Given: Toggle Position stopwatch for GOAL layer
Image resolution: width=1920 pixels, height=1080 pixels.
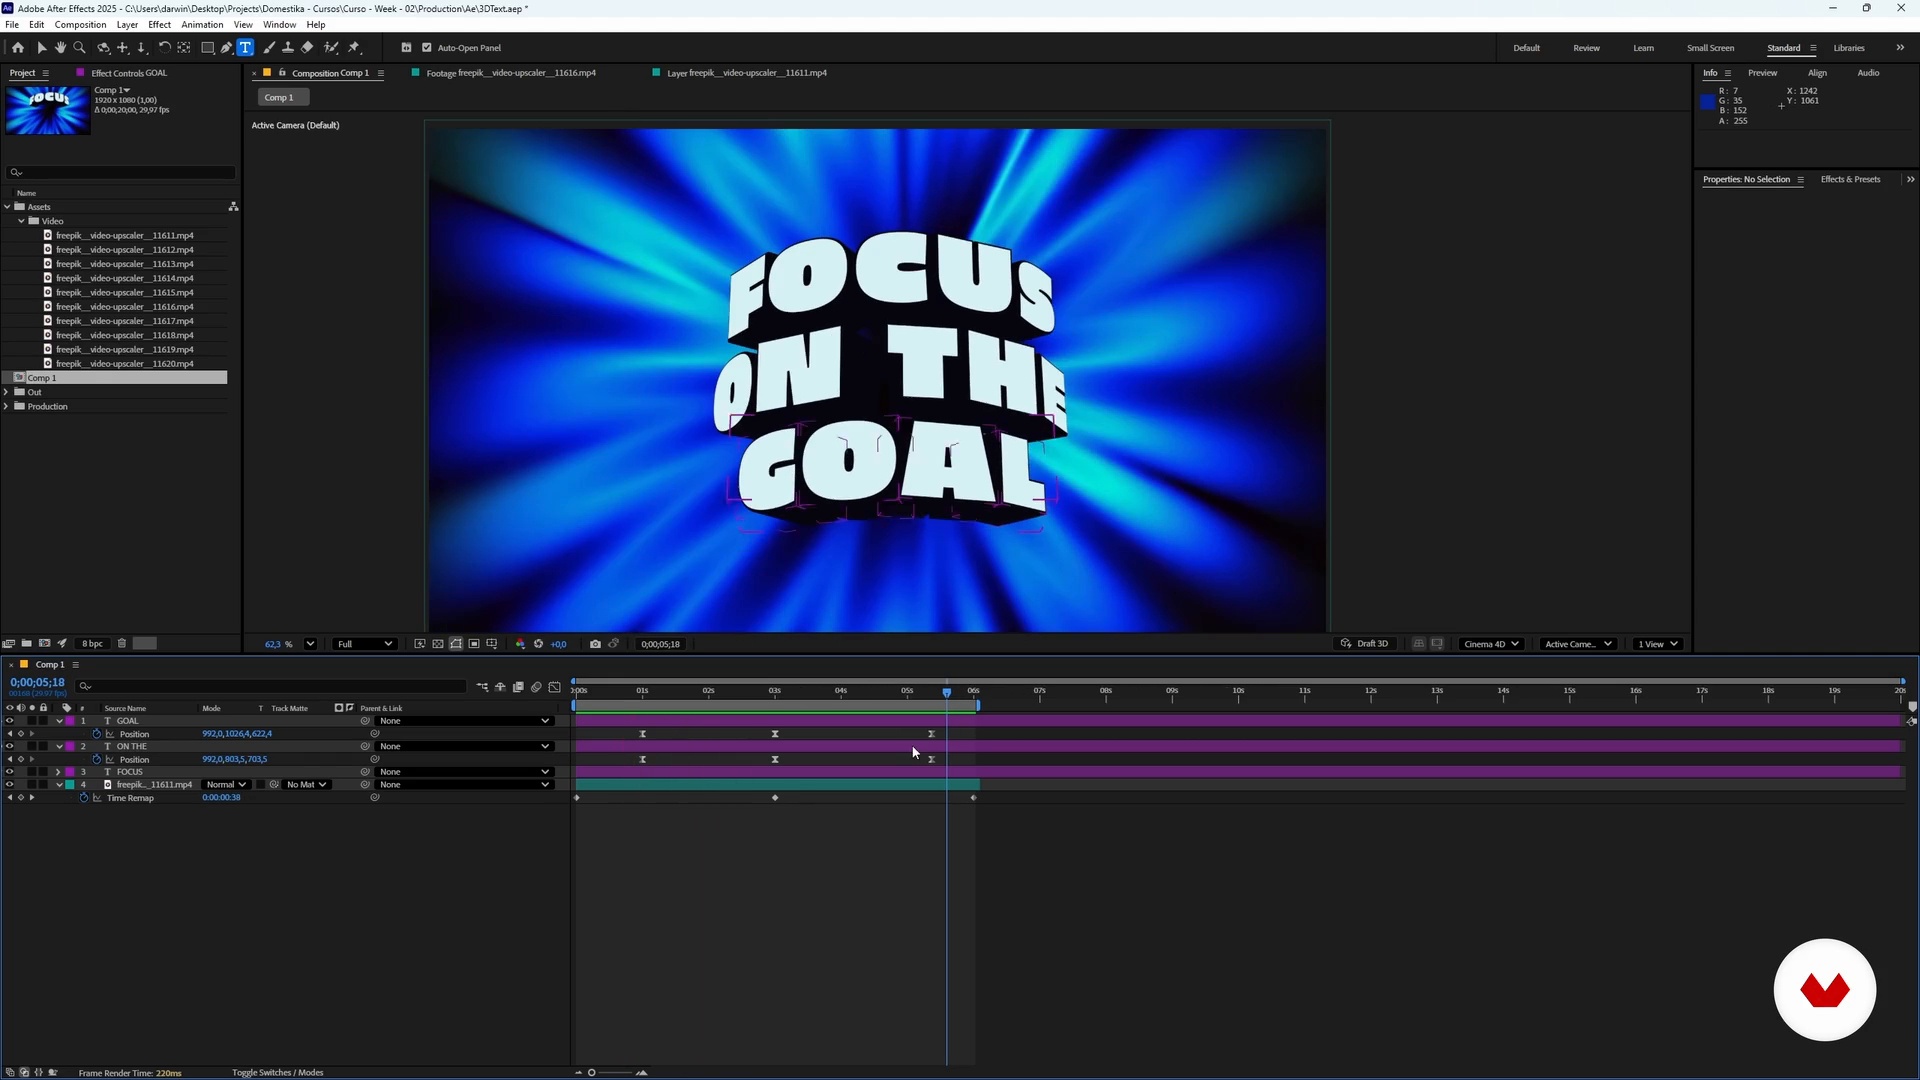Looking at the screenshot, I should 97,734.
